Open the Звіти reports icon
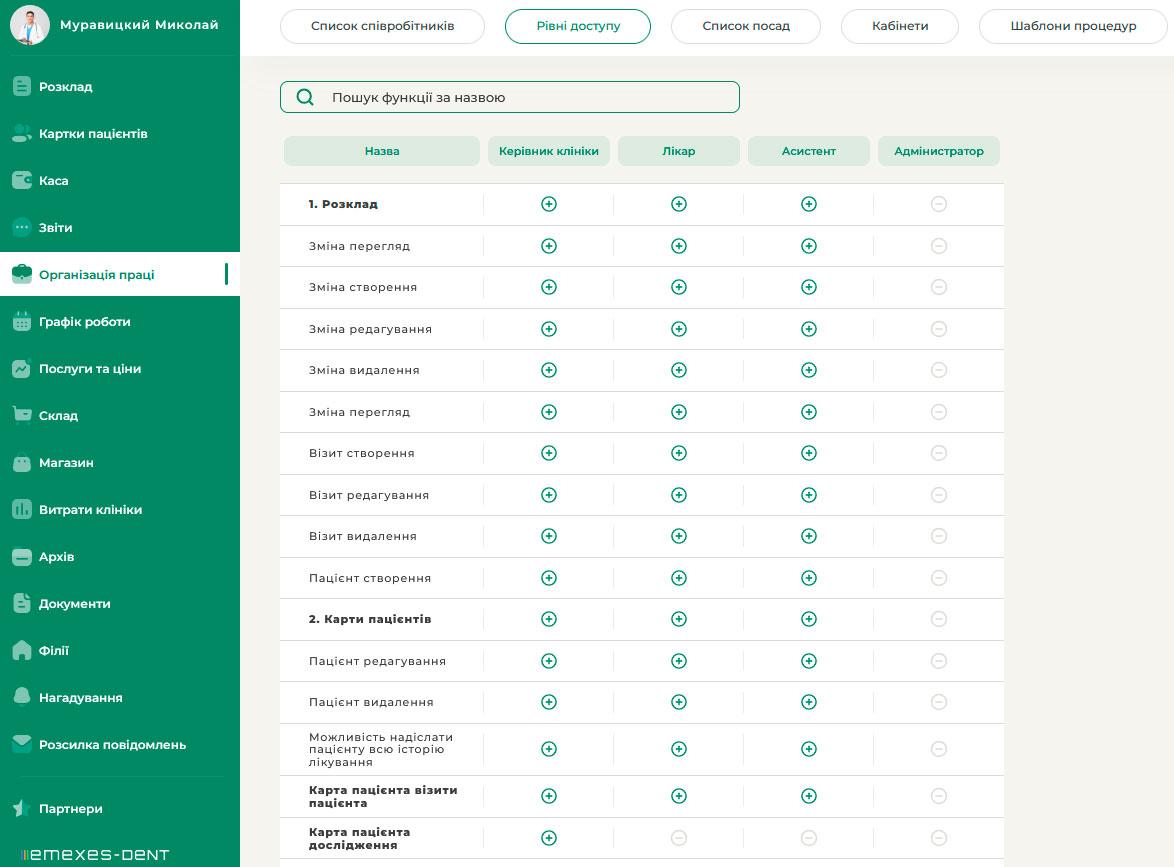Viewport: 1174px width, 867px height. [x=22, y=228]
